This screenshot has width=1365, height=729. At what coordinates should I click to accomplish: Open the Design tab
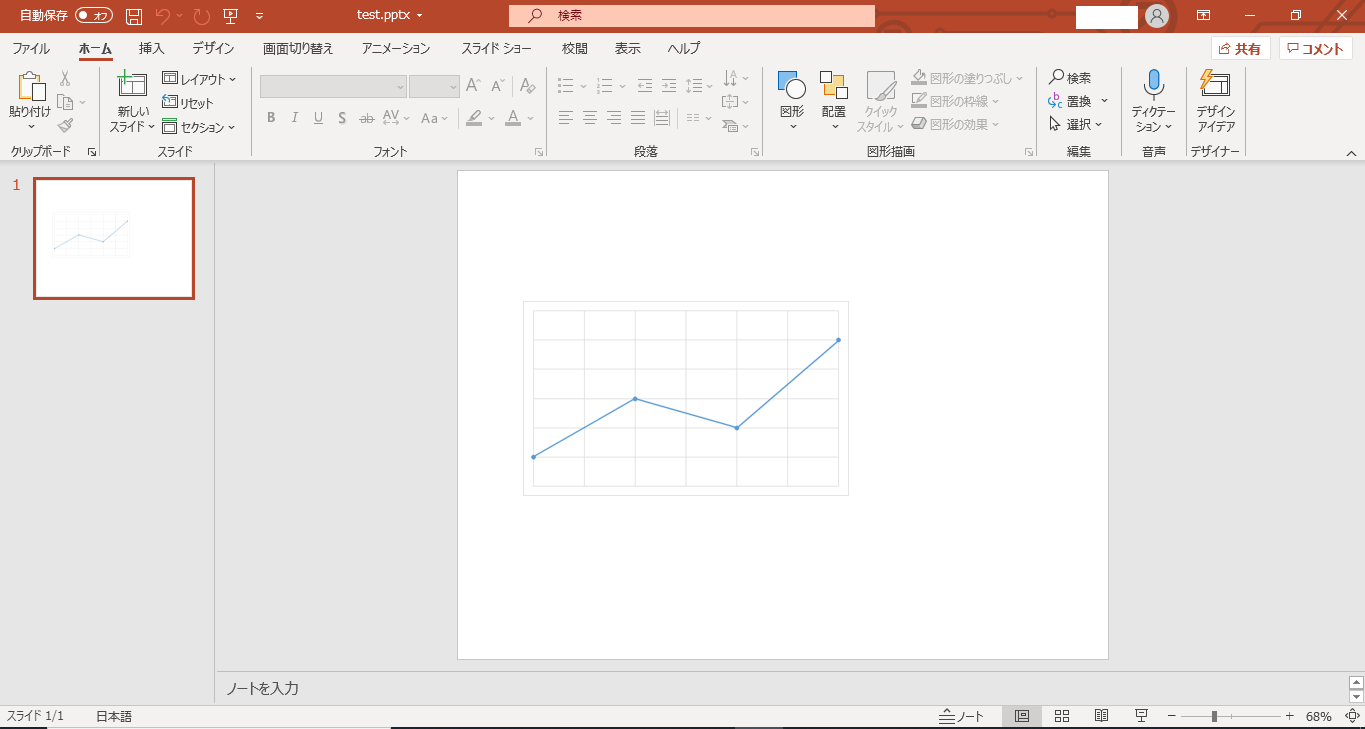point(213,48)
